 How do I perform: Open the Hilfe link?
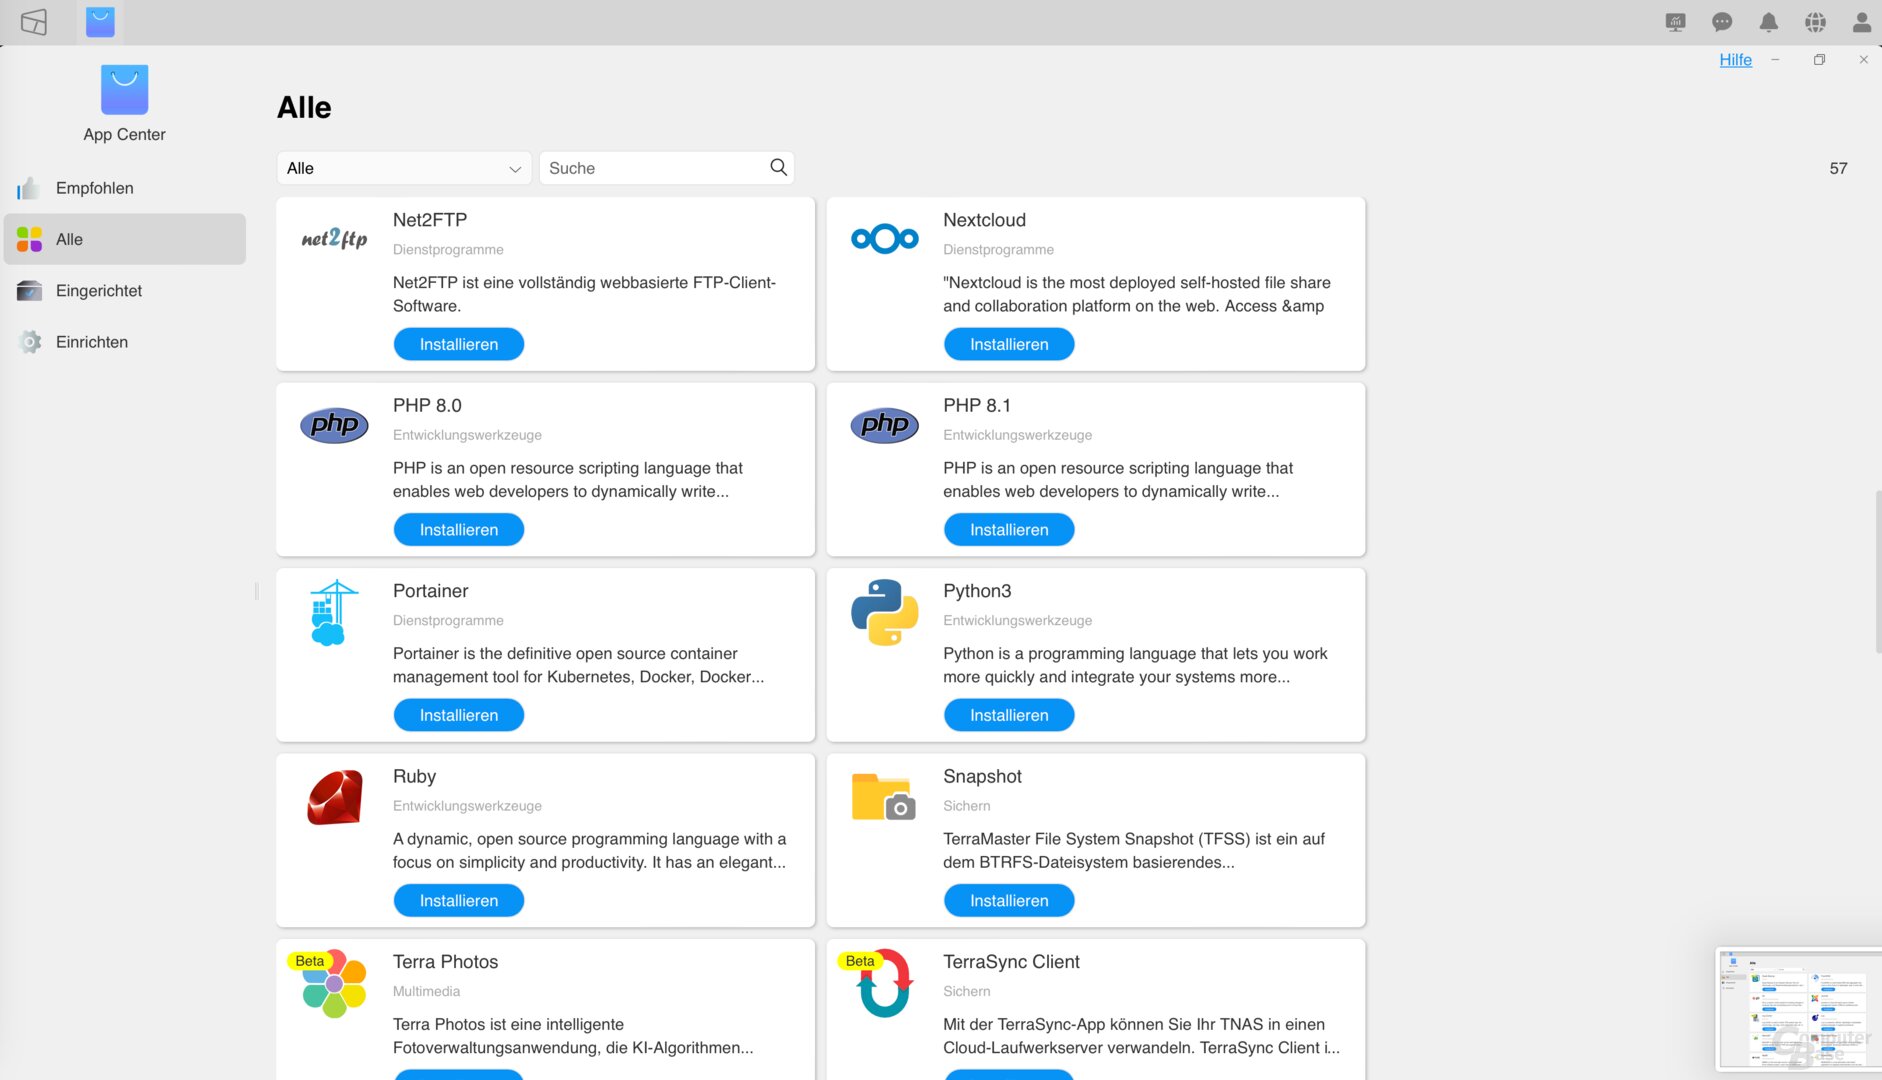1735,60
